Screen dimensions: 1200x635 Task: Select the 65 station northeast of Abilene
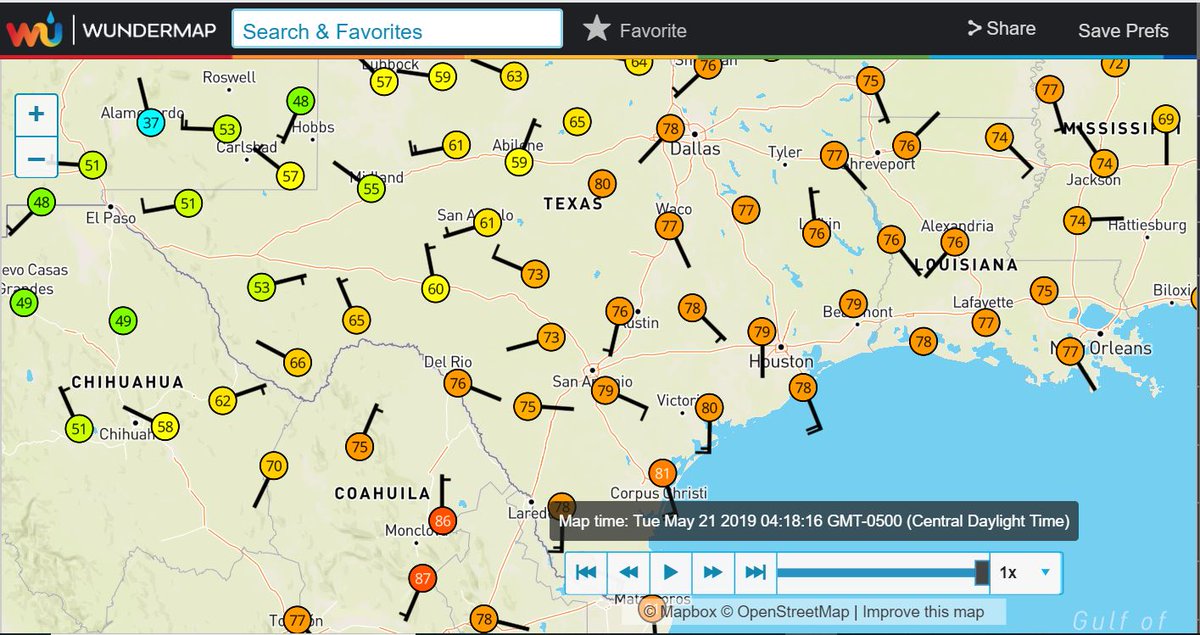(577, 122)
